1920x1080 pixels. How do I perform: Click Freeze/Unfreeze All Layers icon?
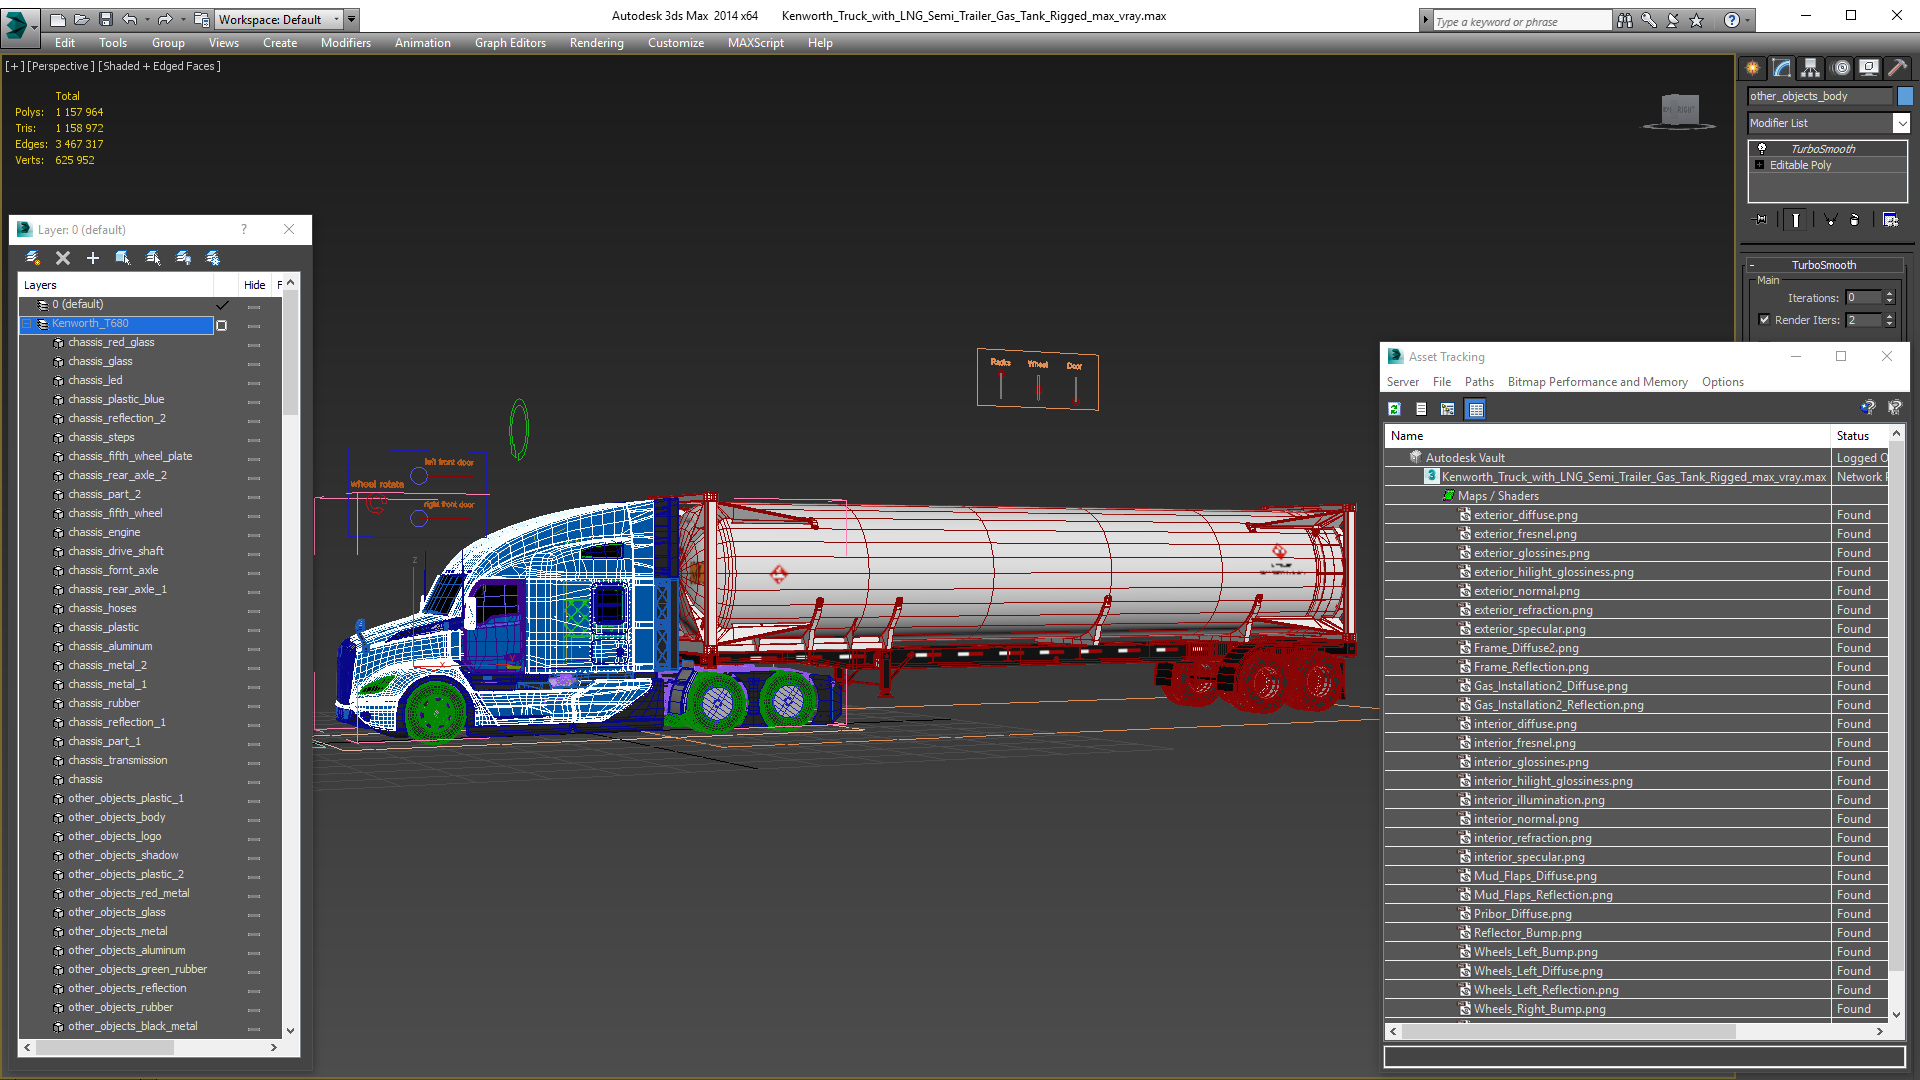[213, 258]
